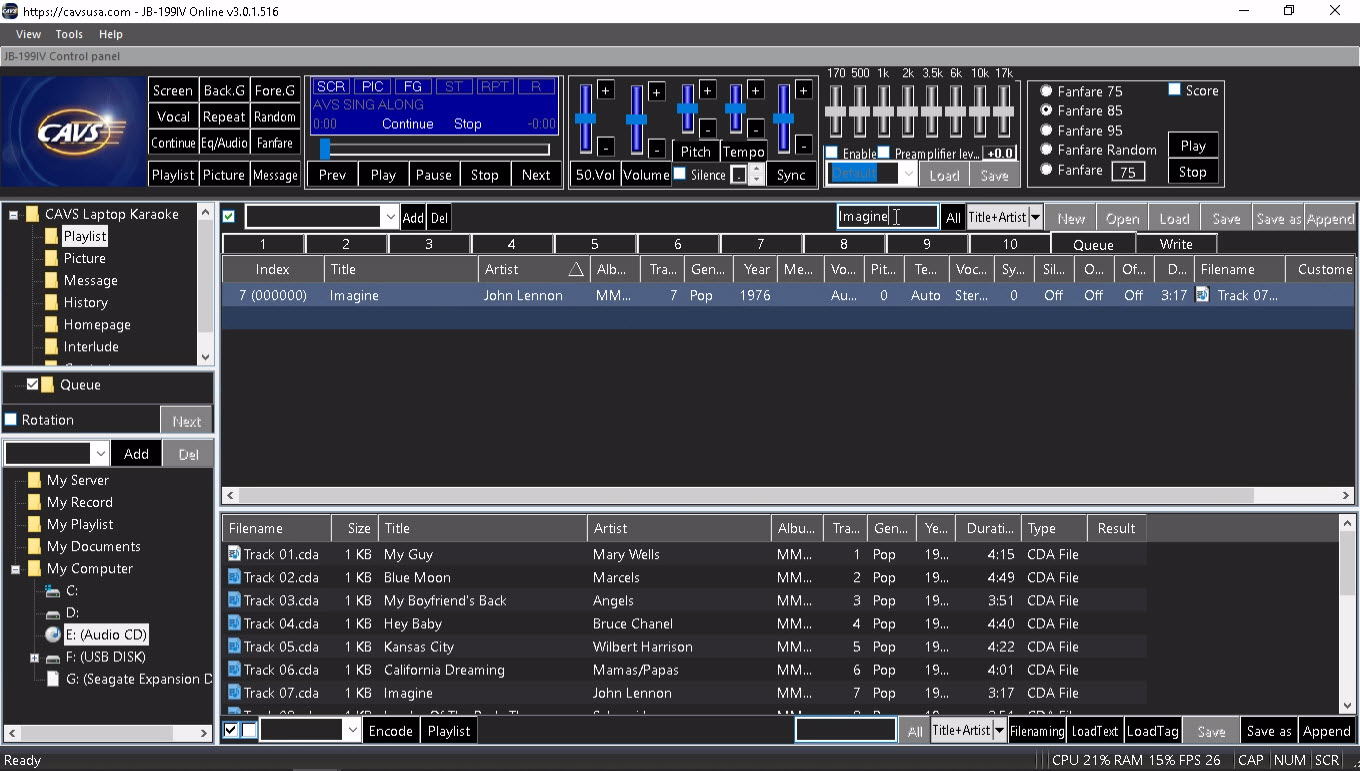Click the Track 03.cda file icon
This screenshot has height=771, width=1360.
235,600
